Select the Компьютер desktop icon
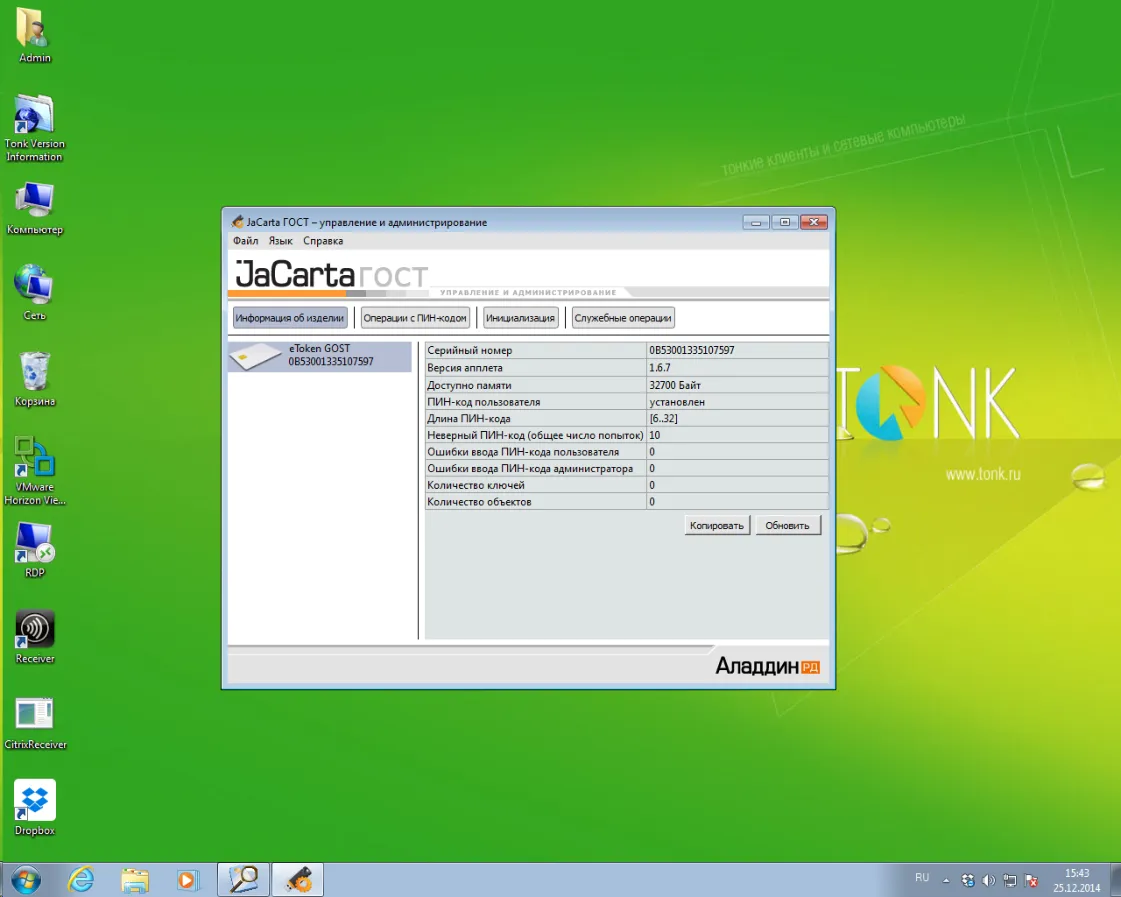1121x897 pixels. 34,208
